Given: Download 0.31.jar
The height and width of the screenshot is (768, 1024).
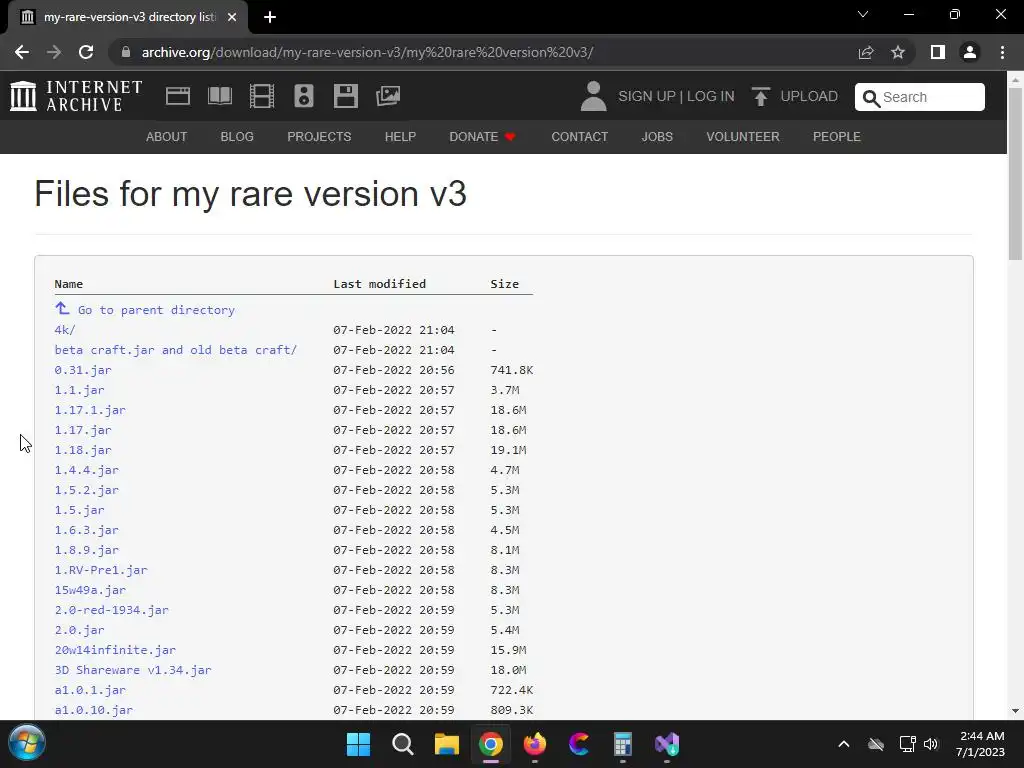Looking at the screenshot, I should click(x=83, y=370).
